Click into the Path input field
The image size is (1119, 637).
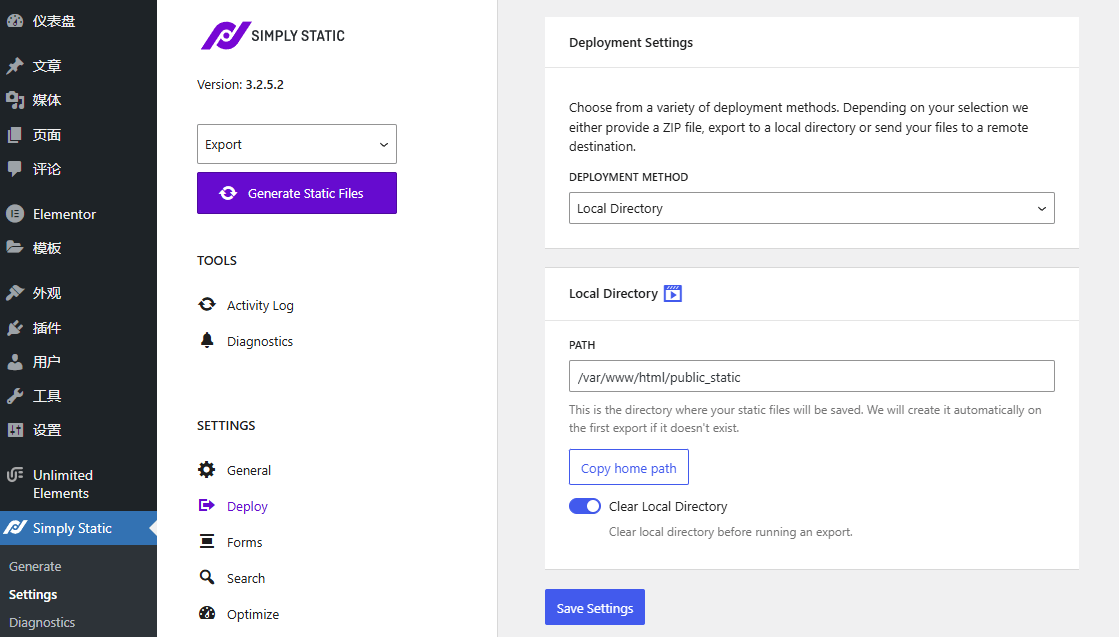[x=811, y=377]
